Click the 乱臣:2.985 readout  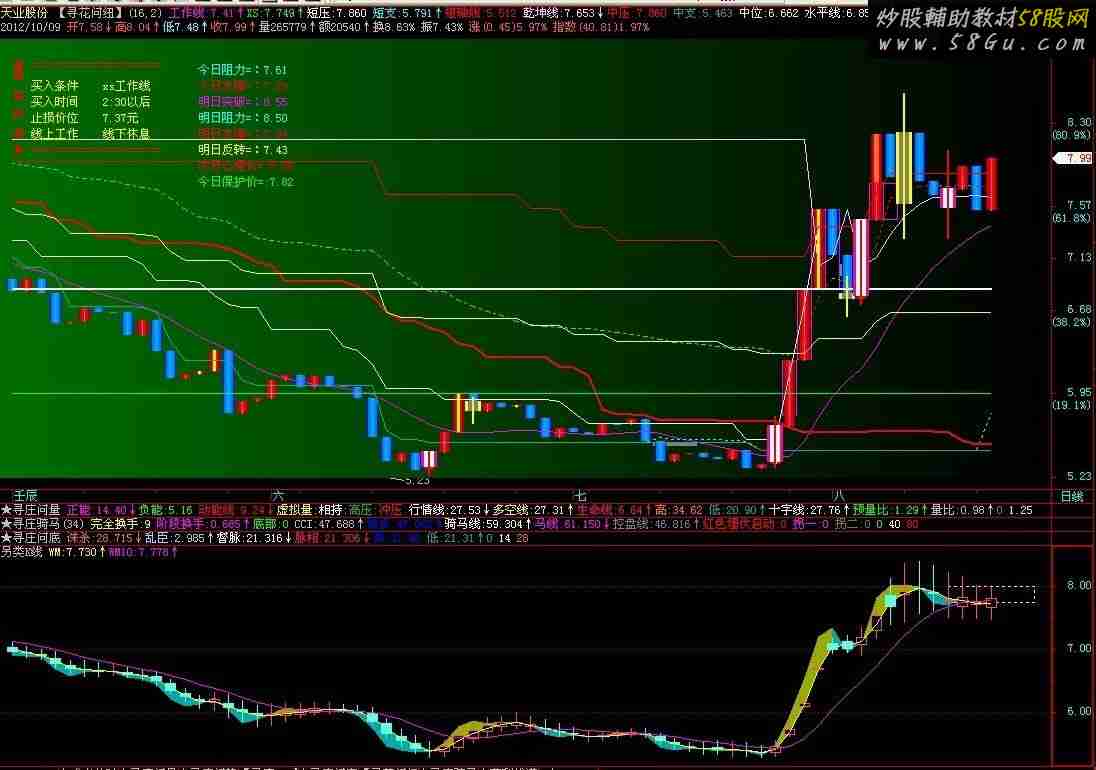pyautogui.click(x=174, y=538)
